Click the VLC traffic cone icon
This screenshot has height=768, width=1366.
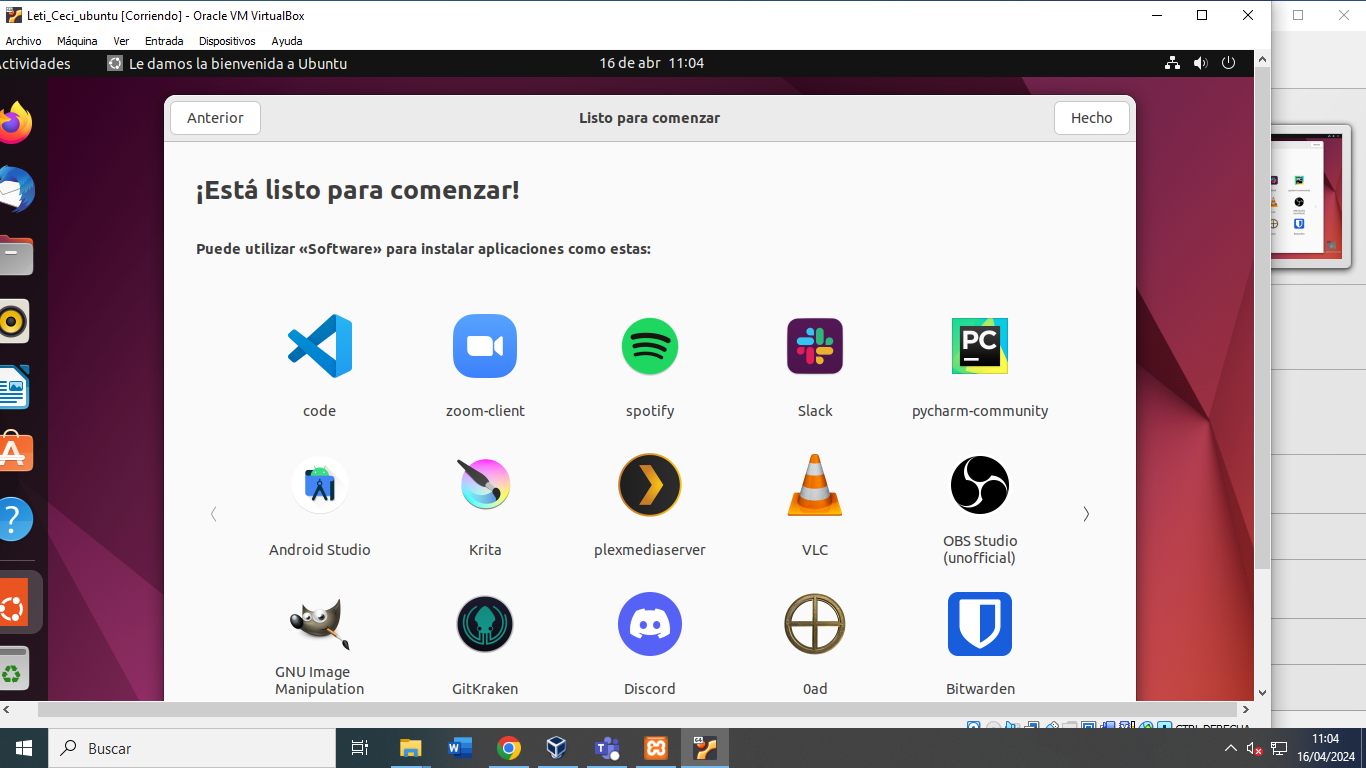[815, 485]
